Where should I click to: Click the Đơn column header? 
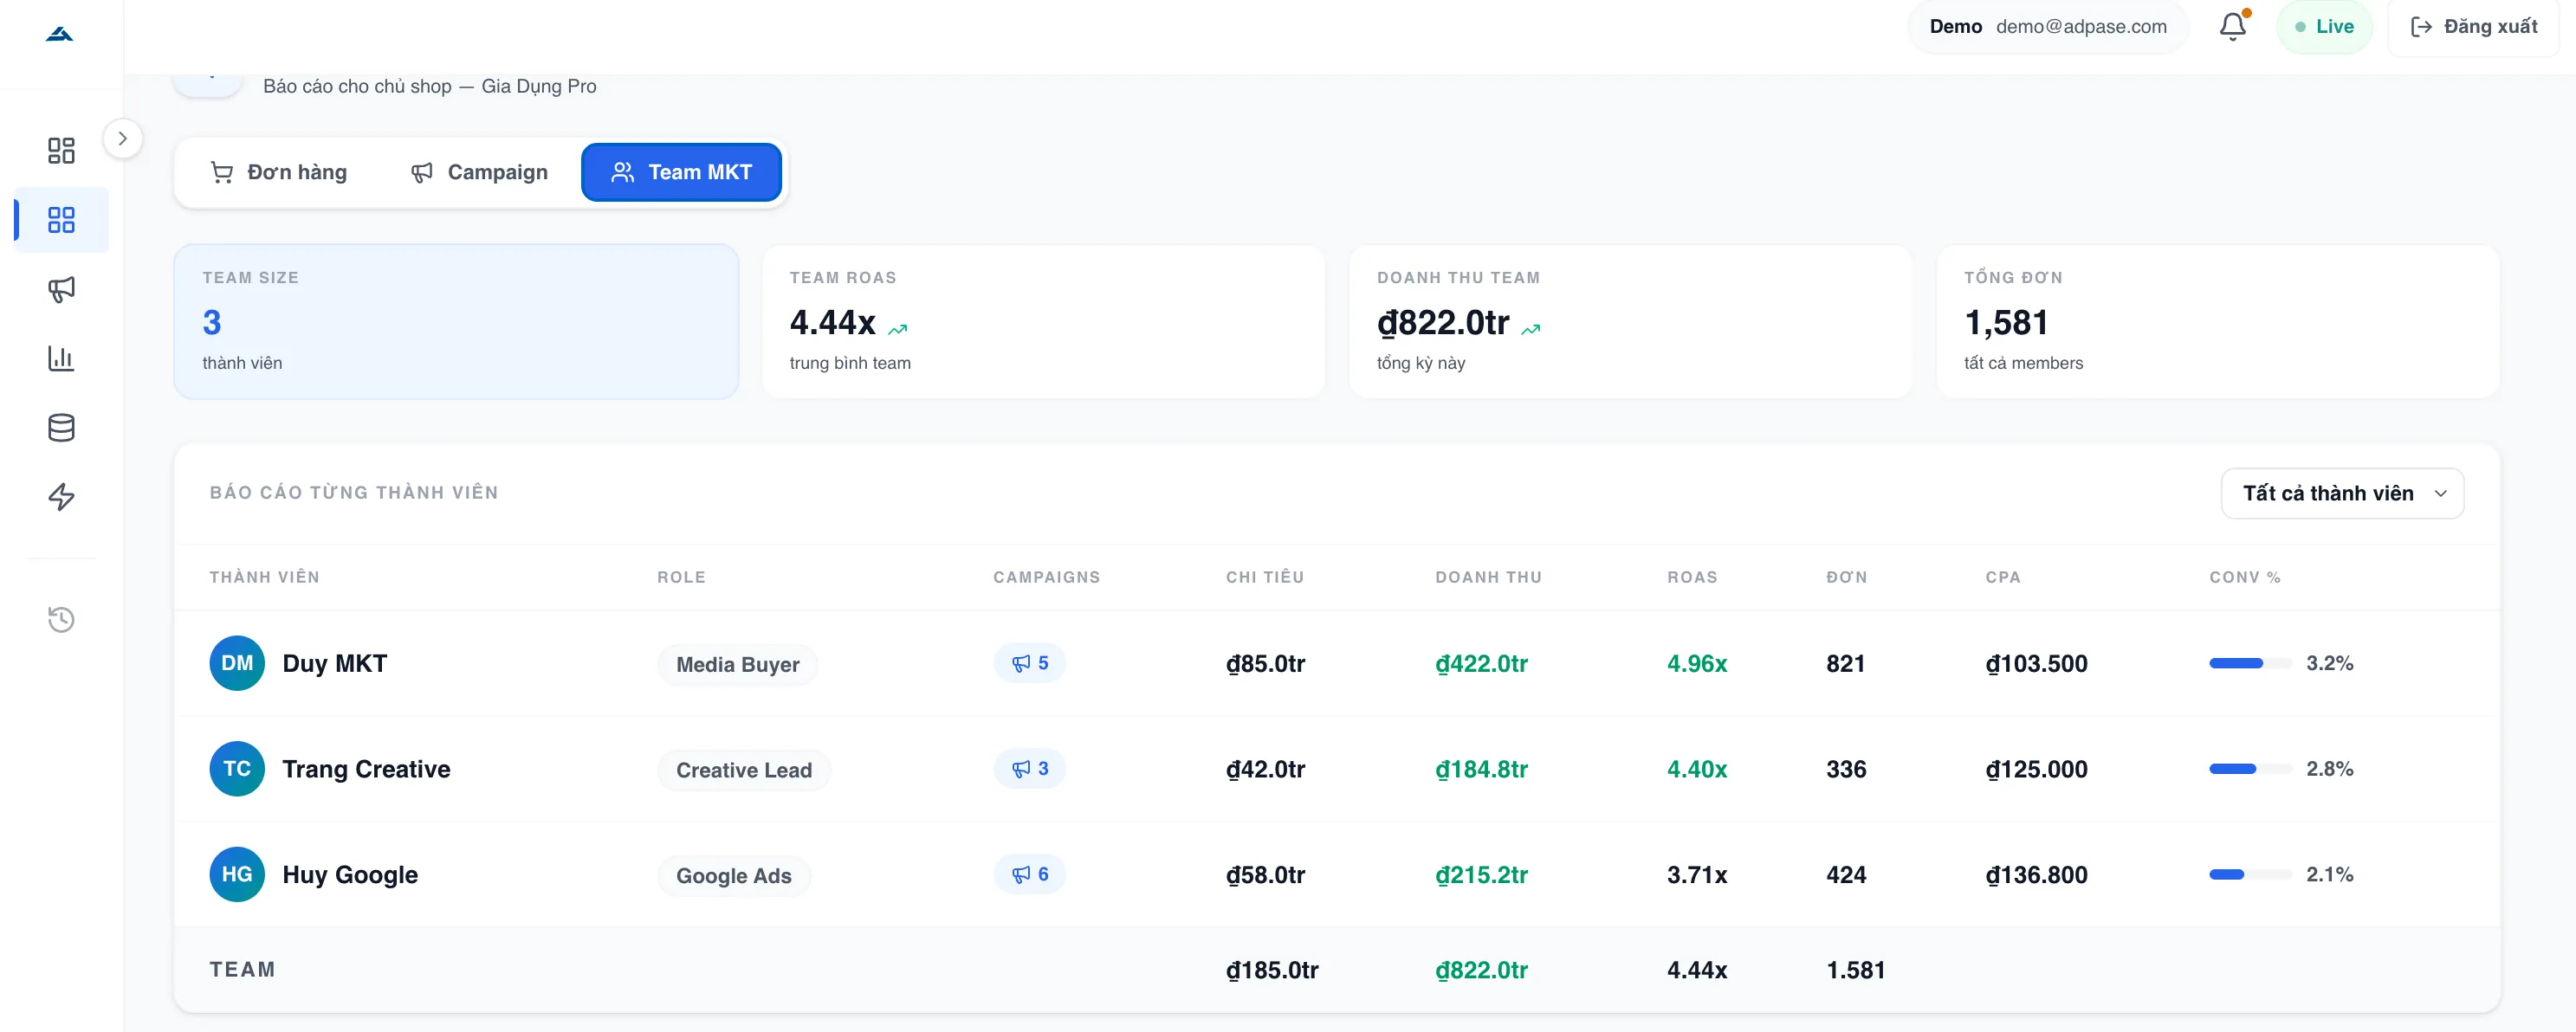[x=1846, y=577]
